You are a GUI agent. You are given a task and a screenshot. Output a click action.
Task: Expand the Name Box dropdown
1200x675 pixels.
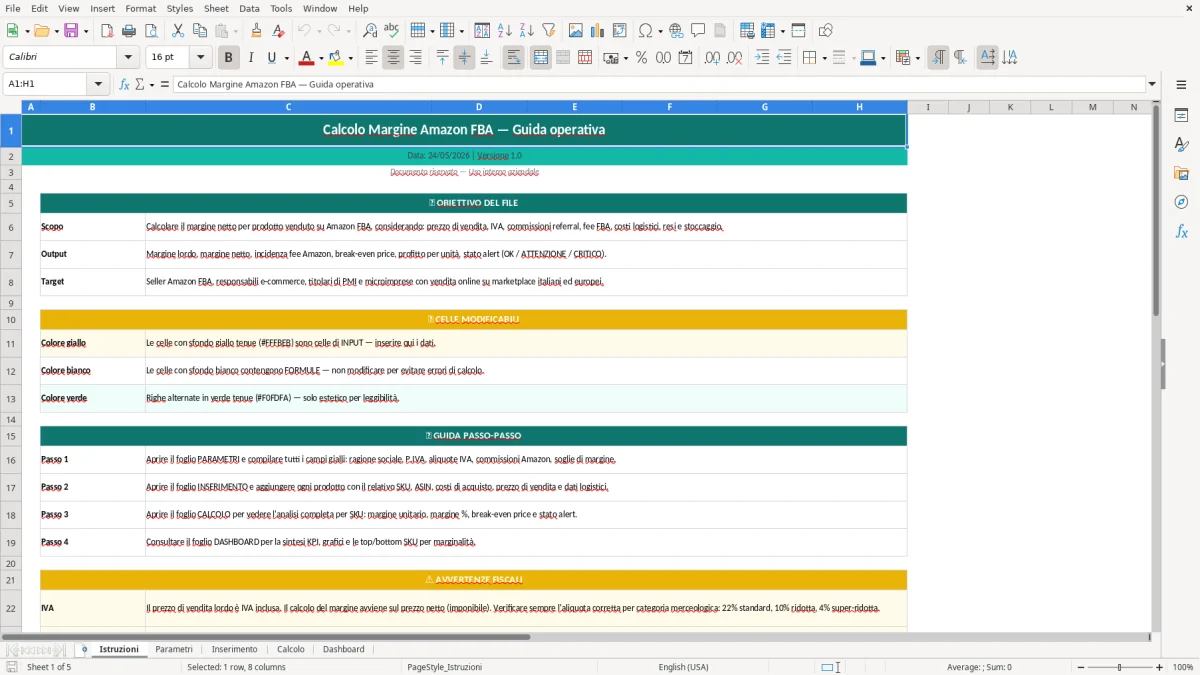[98, 84]
